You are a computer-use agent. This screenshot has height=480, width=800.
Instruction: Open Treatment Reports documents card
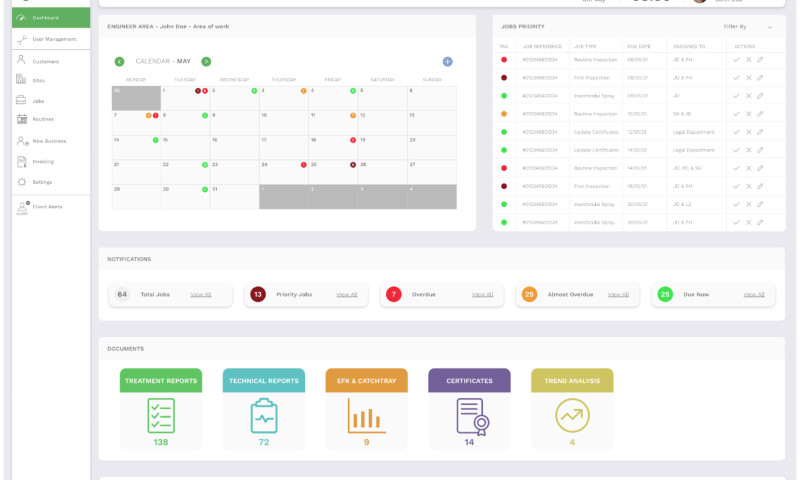(x=161, y=409)
